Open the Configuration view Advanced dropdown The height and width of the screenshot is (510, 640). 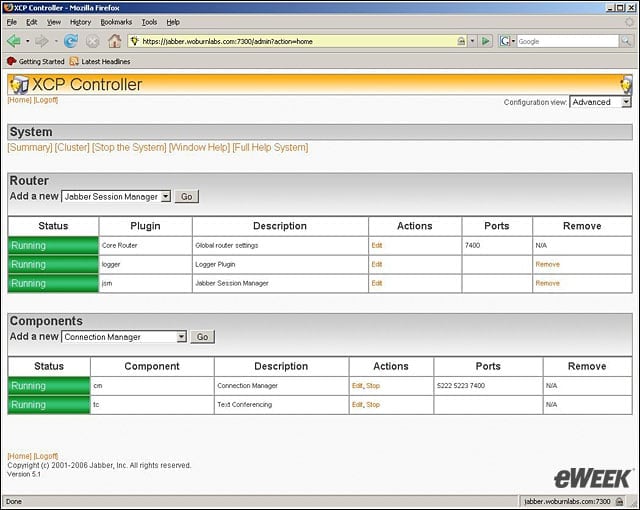[x=626, y=102]
